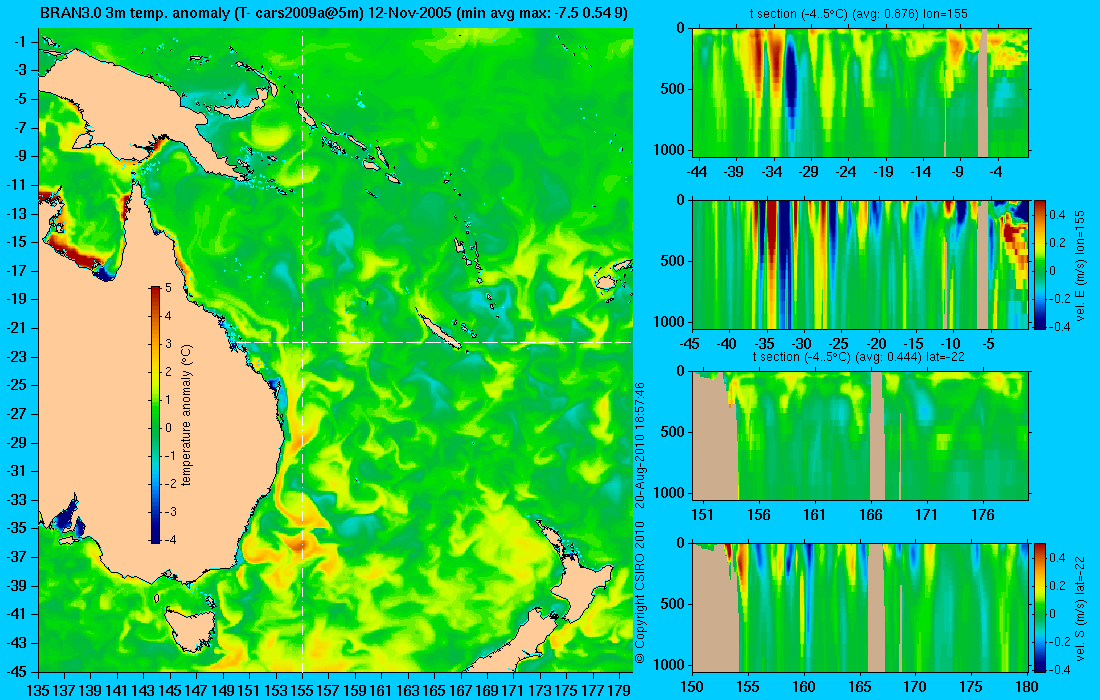Image resolution: width=1100 pixels, height=700 pixels.
Task: Click the '166' tick on lat=-22 temperature panel
Action: [871, 515]
